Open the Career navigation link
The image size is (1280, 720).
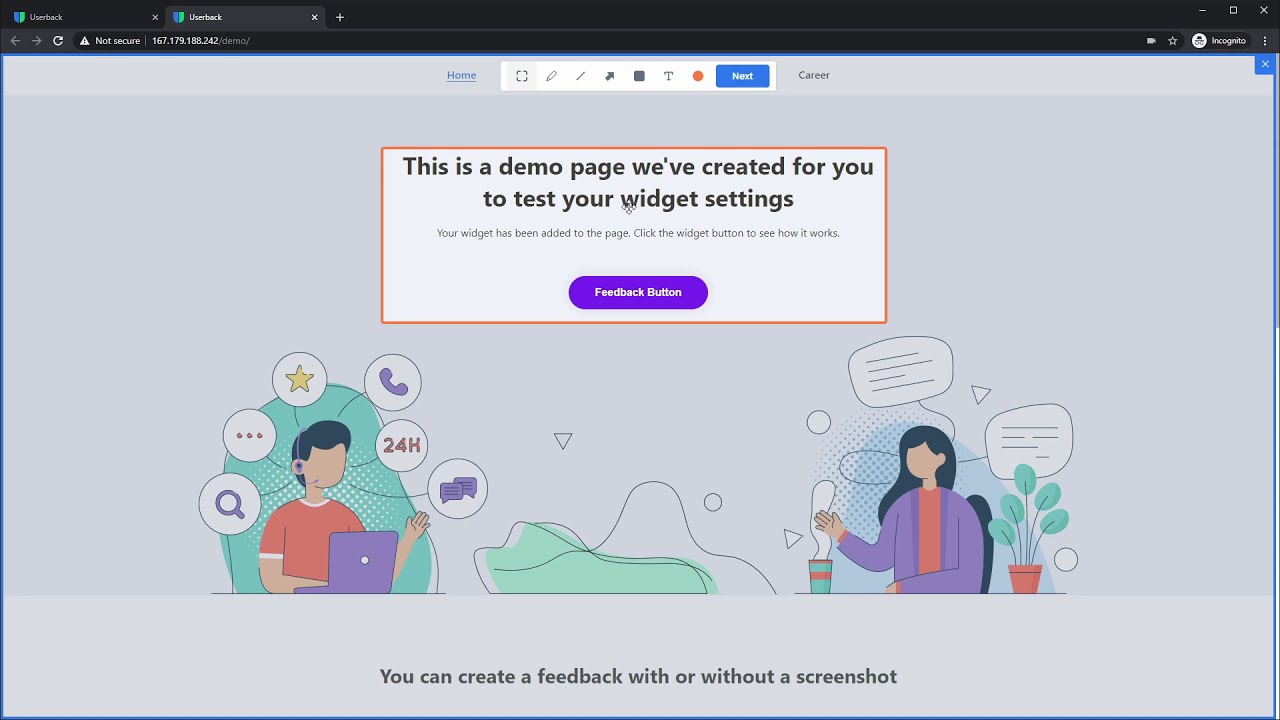[814, 75]
